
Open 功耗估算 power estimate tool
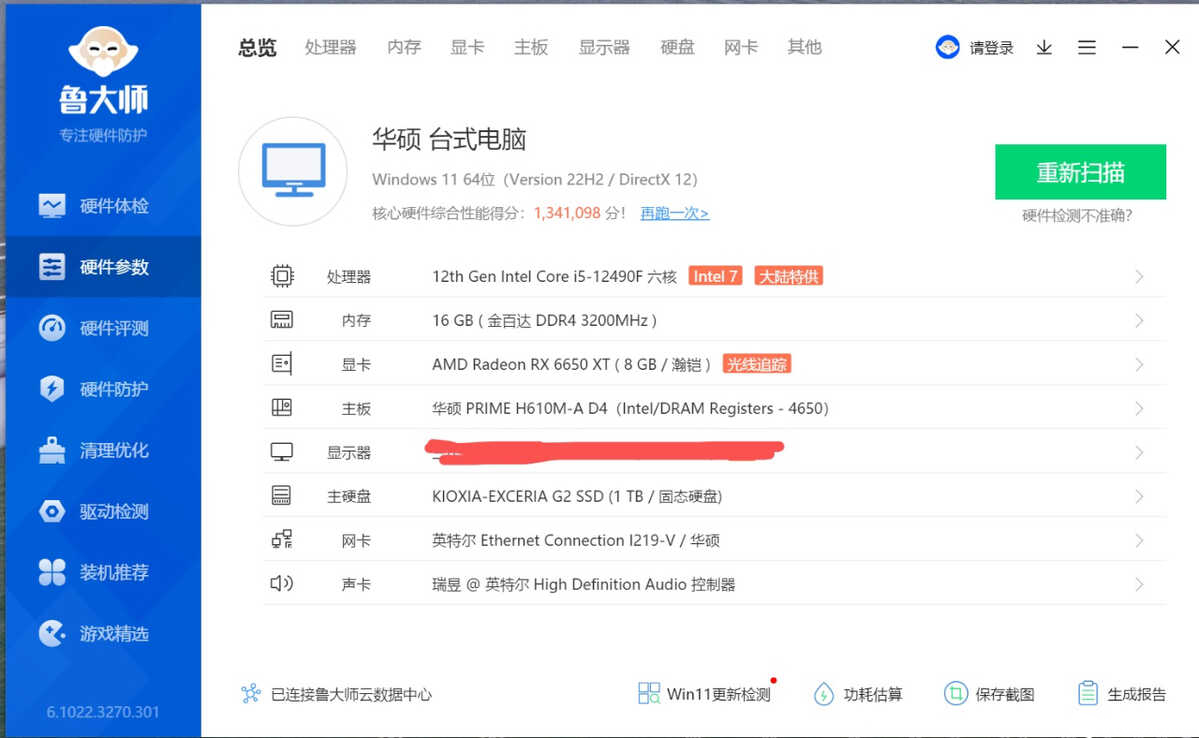[858, 694]
